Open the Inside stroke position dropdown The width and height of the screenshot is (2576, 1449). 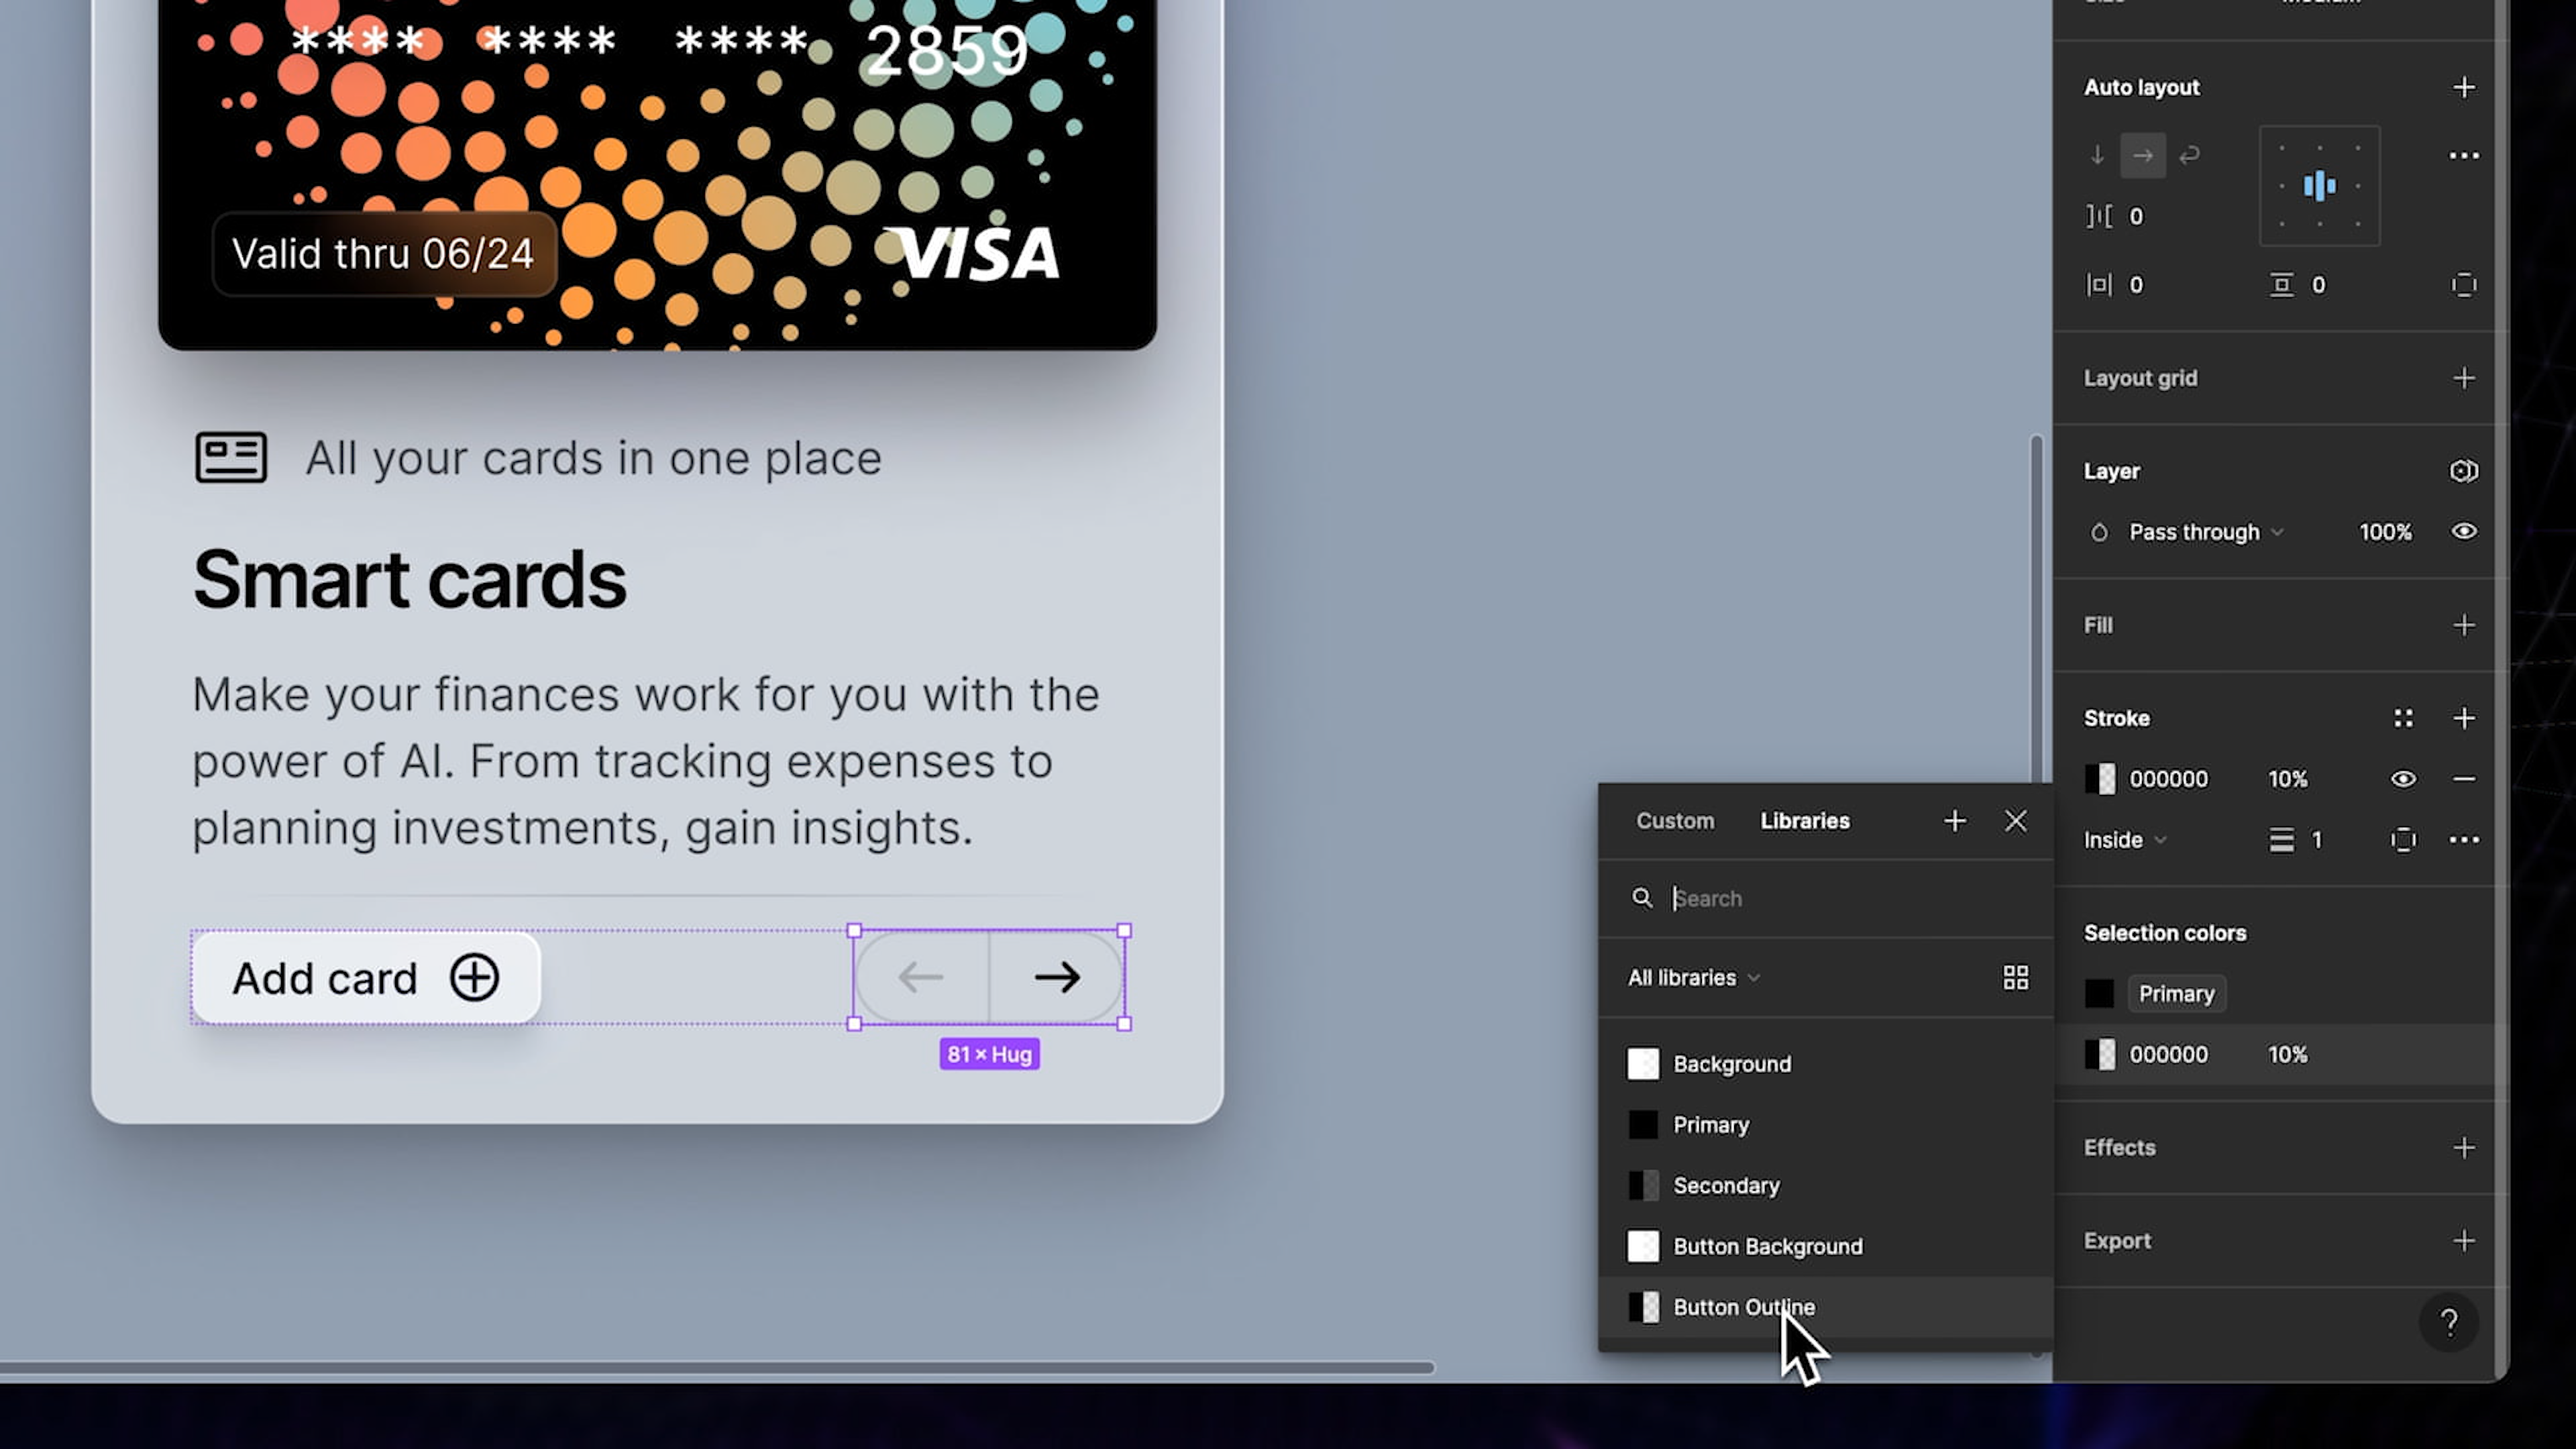(2120, 839)
